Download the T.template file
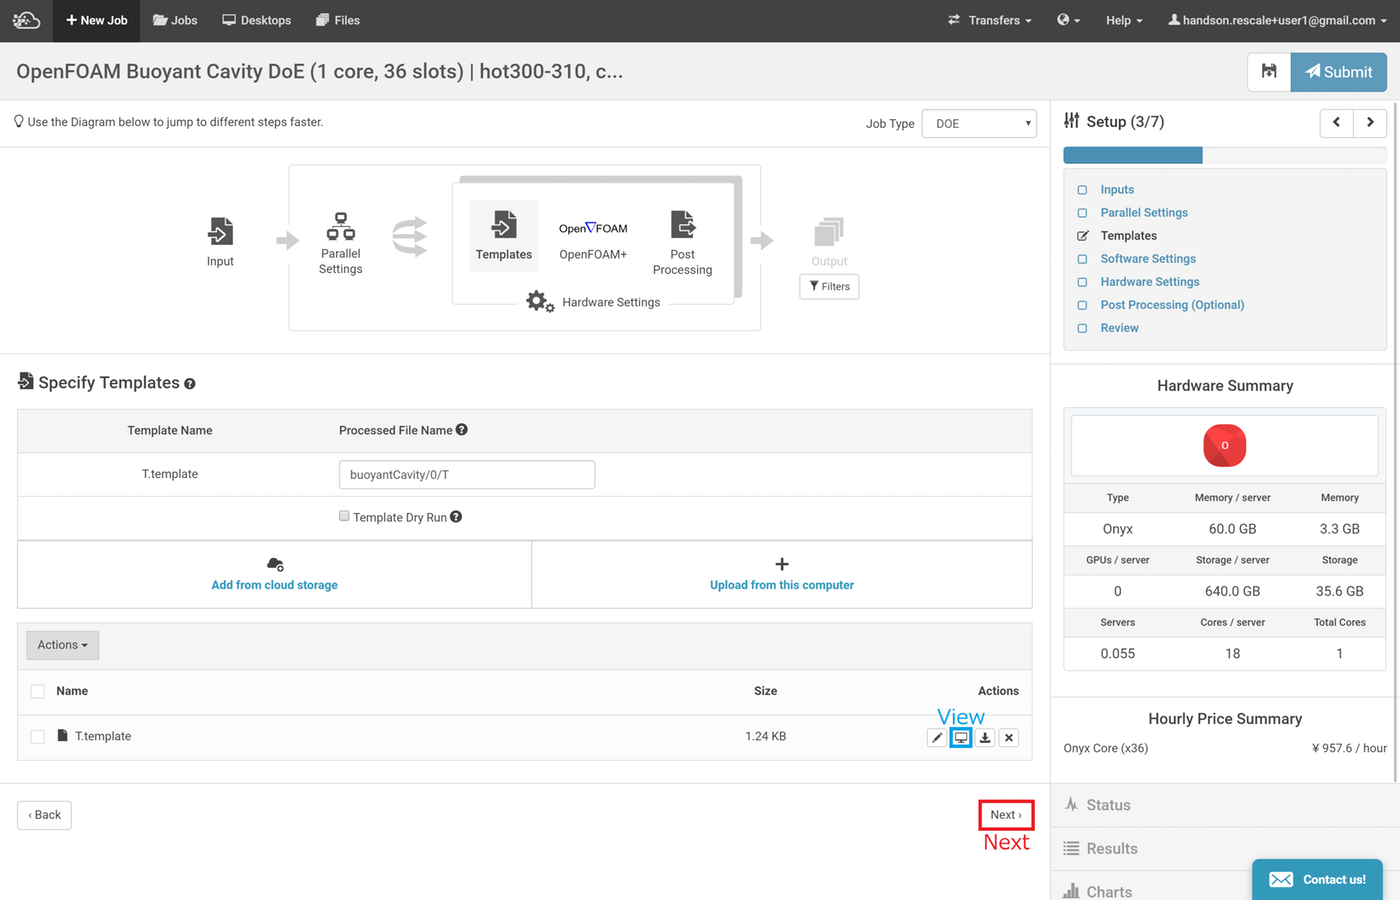Image resolution: width=1400 pixels, height=900 pixels. pyautogui.click(x=985, y=738)
